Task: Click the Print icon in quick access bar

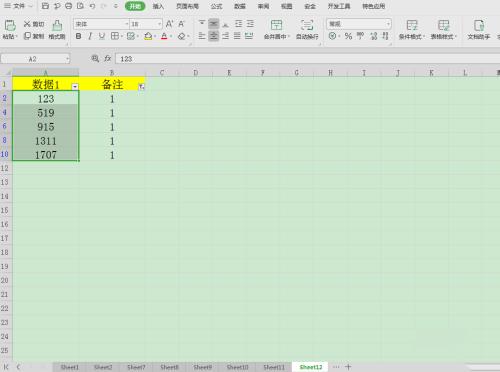Action: (x=68, y=6)
